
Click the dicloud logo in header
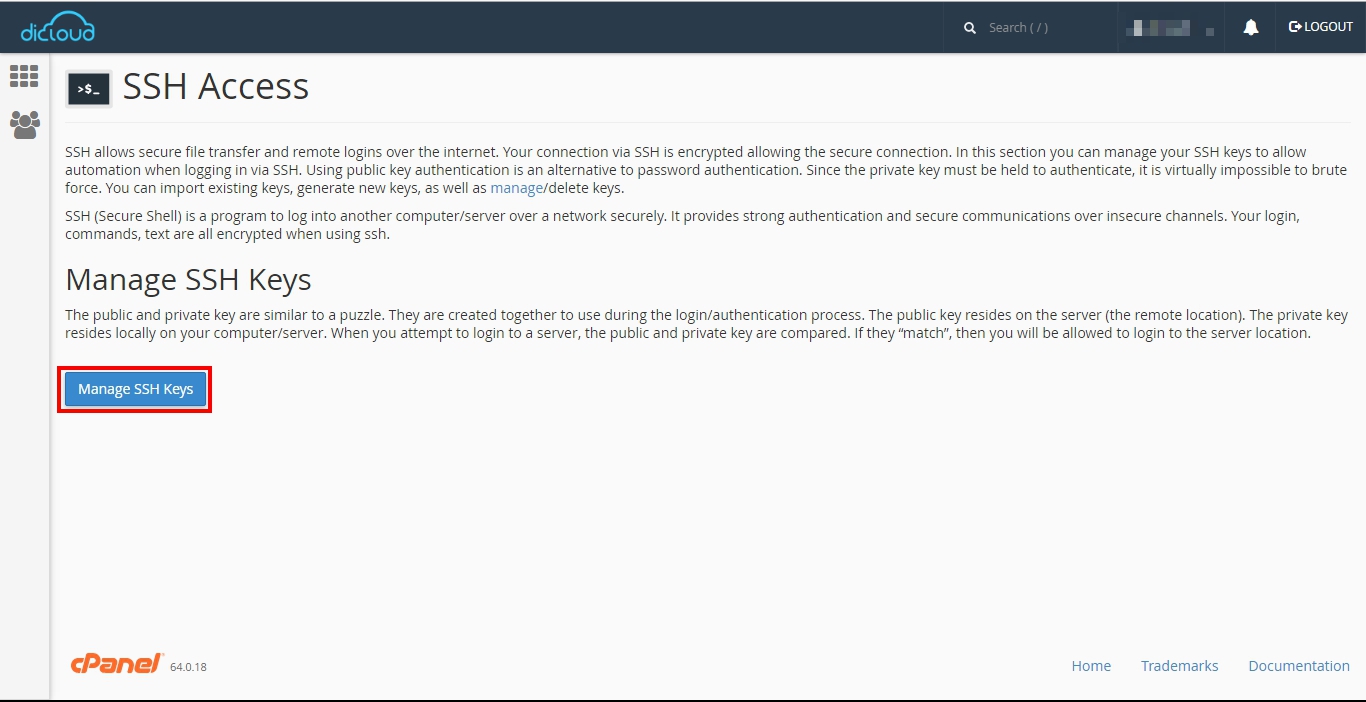pos(58,27)
